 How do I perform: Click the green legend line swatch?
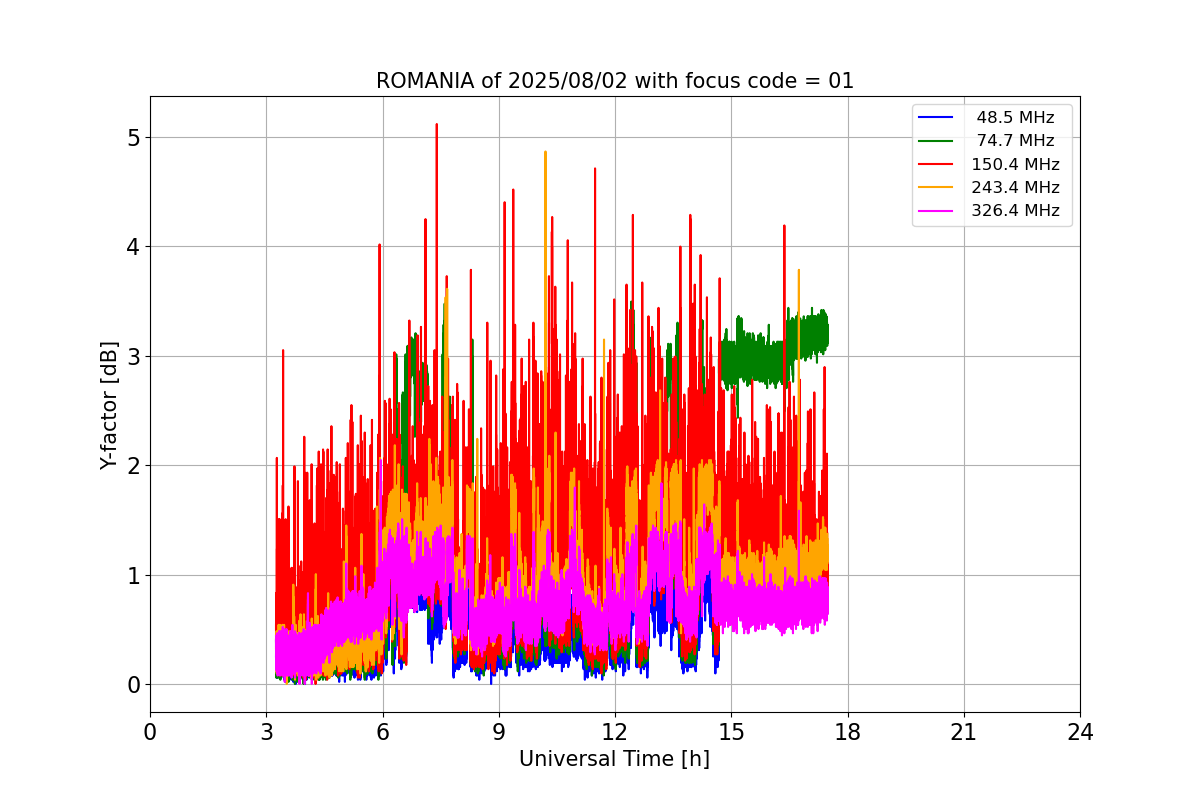(935, 141)
